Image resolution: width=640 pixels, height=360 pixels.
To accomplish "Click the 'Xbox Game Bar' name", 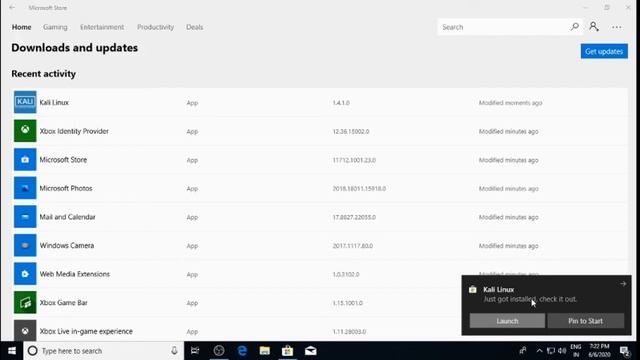I will coord(63,302).
